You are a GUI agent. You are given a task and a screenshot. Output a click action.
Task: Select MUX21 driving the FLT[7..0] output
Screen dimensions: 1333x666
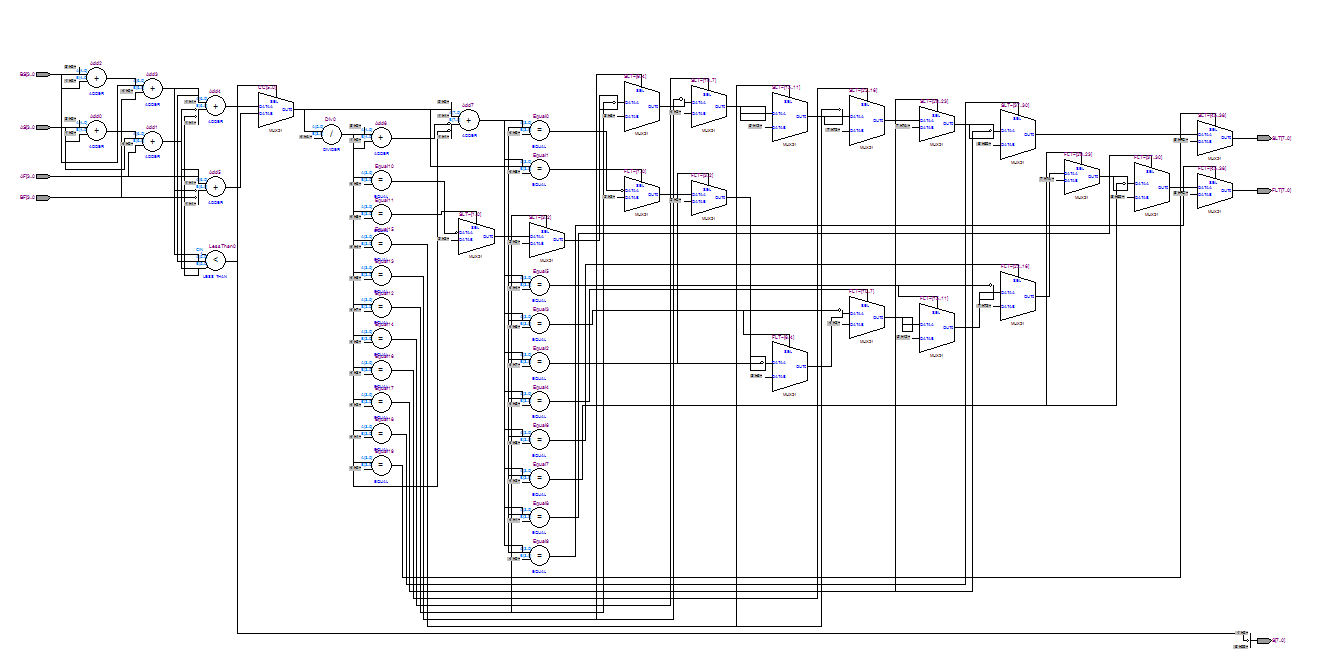pyautogui.click(x=1215, y=191)
